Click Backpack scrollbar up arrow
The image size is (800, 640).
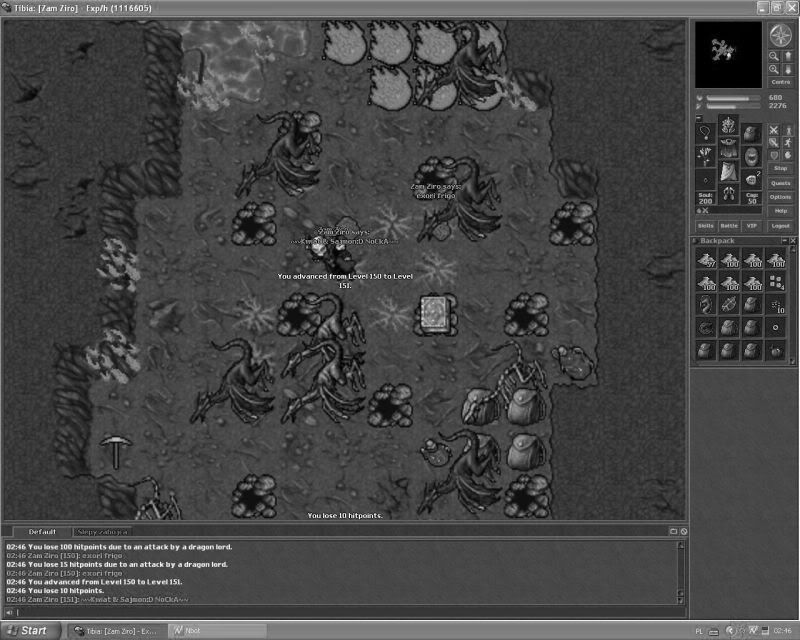point(793,250)
